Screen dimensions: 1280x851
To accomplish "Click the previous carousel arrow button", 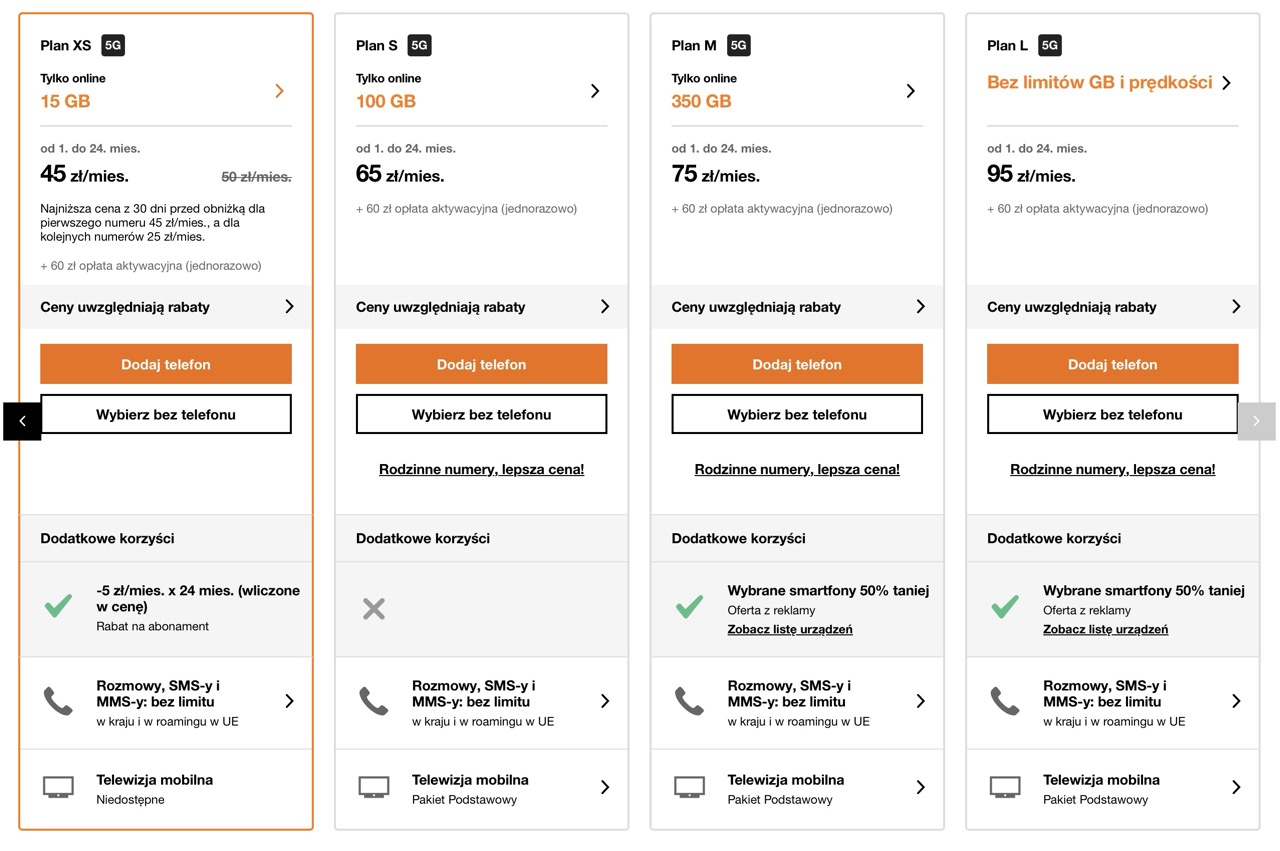I will 22,421.
